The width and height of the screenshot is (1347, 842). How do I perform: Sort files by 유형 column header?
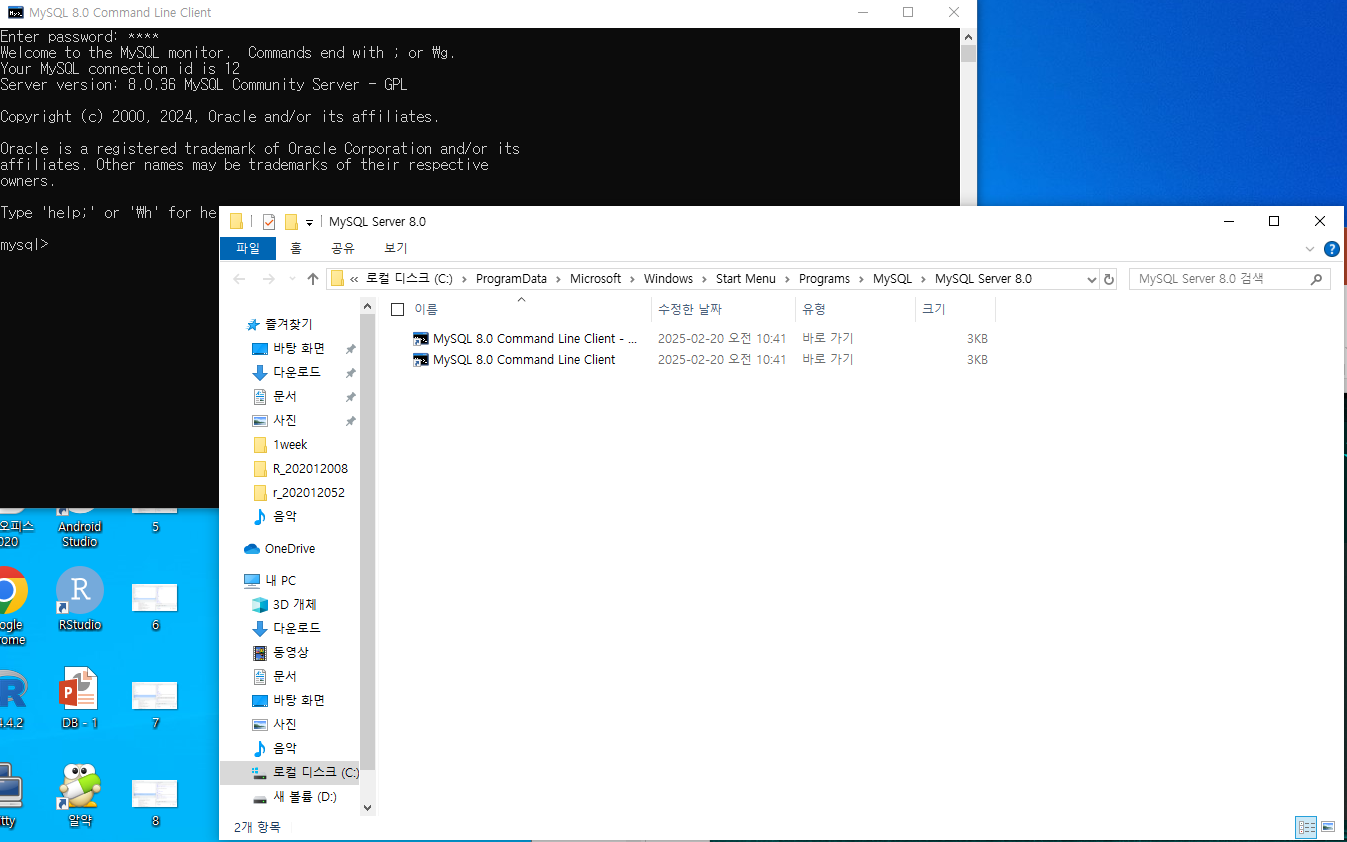point(855,310)
